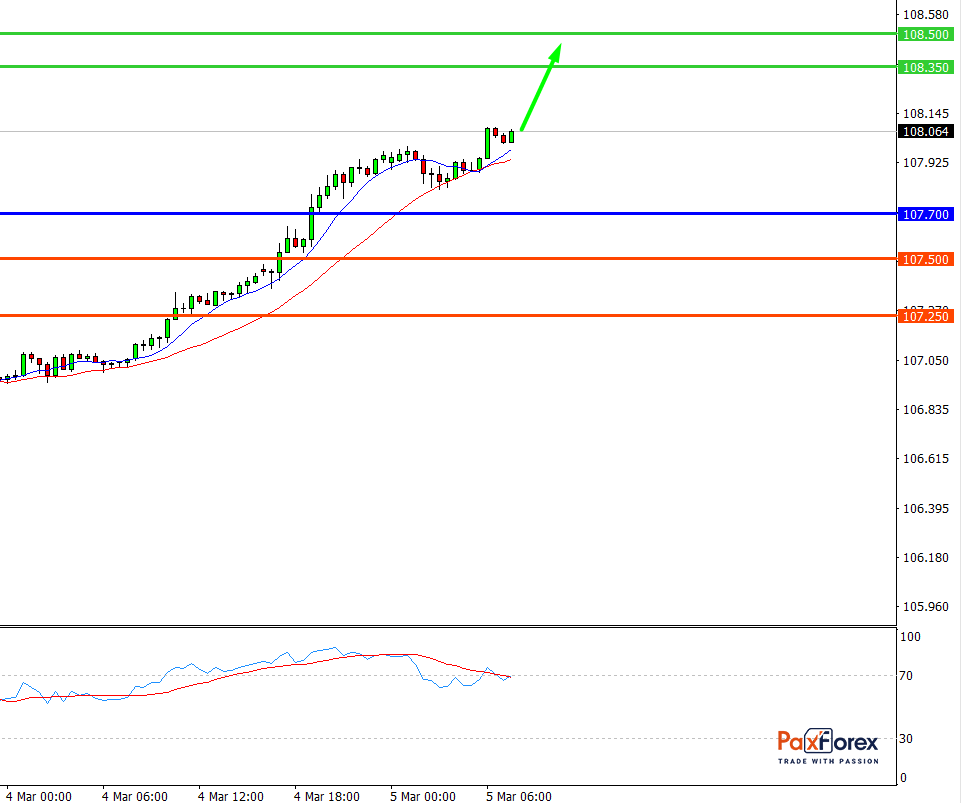Select the lower green horizontal line at 108.350
The image size is (962, 803).
(x=448, y=66)
